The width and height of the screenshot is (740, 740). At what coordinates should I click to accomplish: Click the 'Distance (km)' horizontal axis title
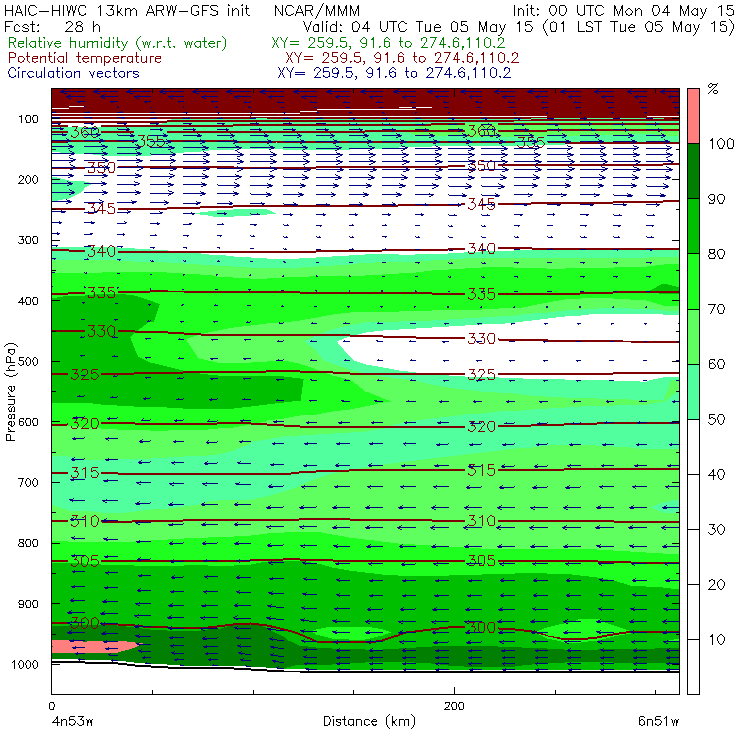click(x=370, y=721)
